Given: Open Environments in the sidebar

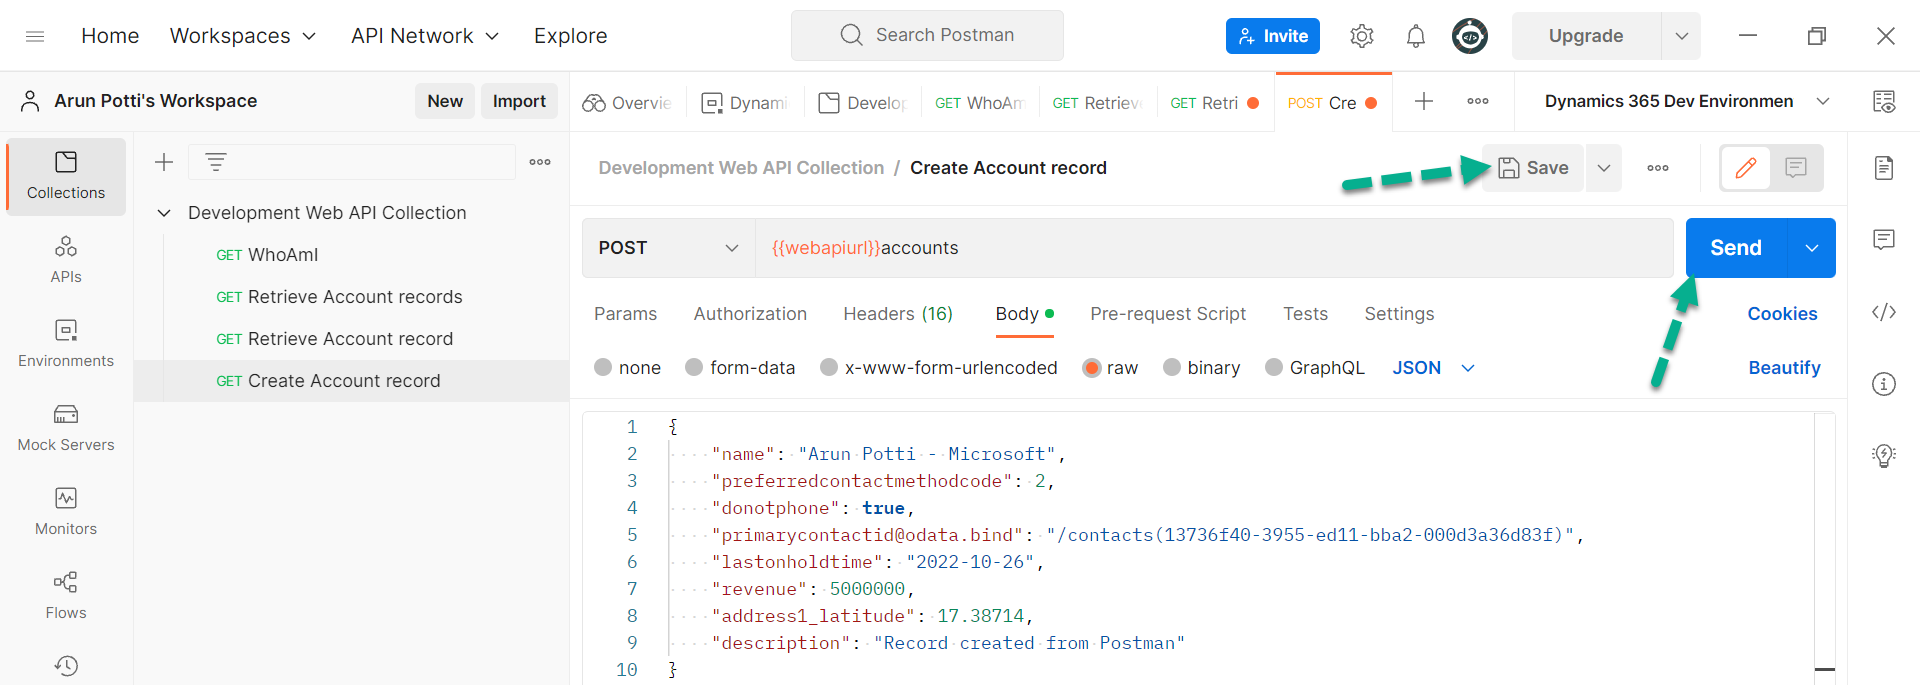Looking at the screenshot, I should [x=66, y=344].
